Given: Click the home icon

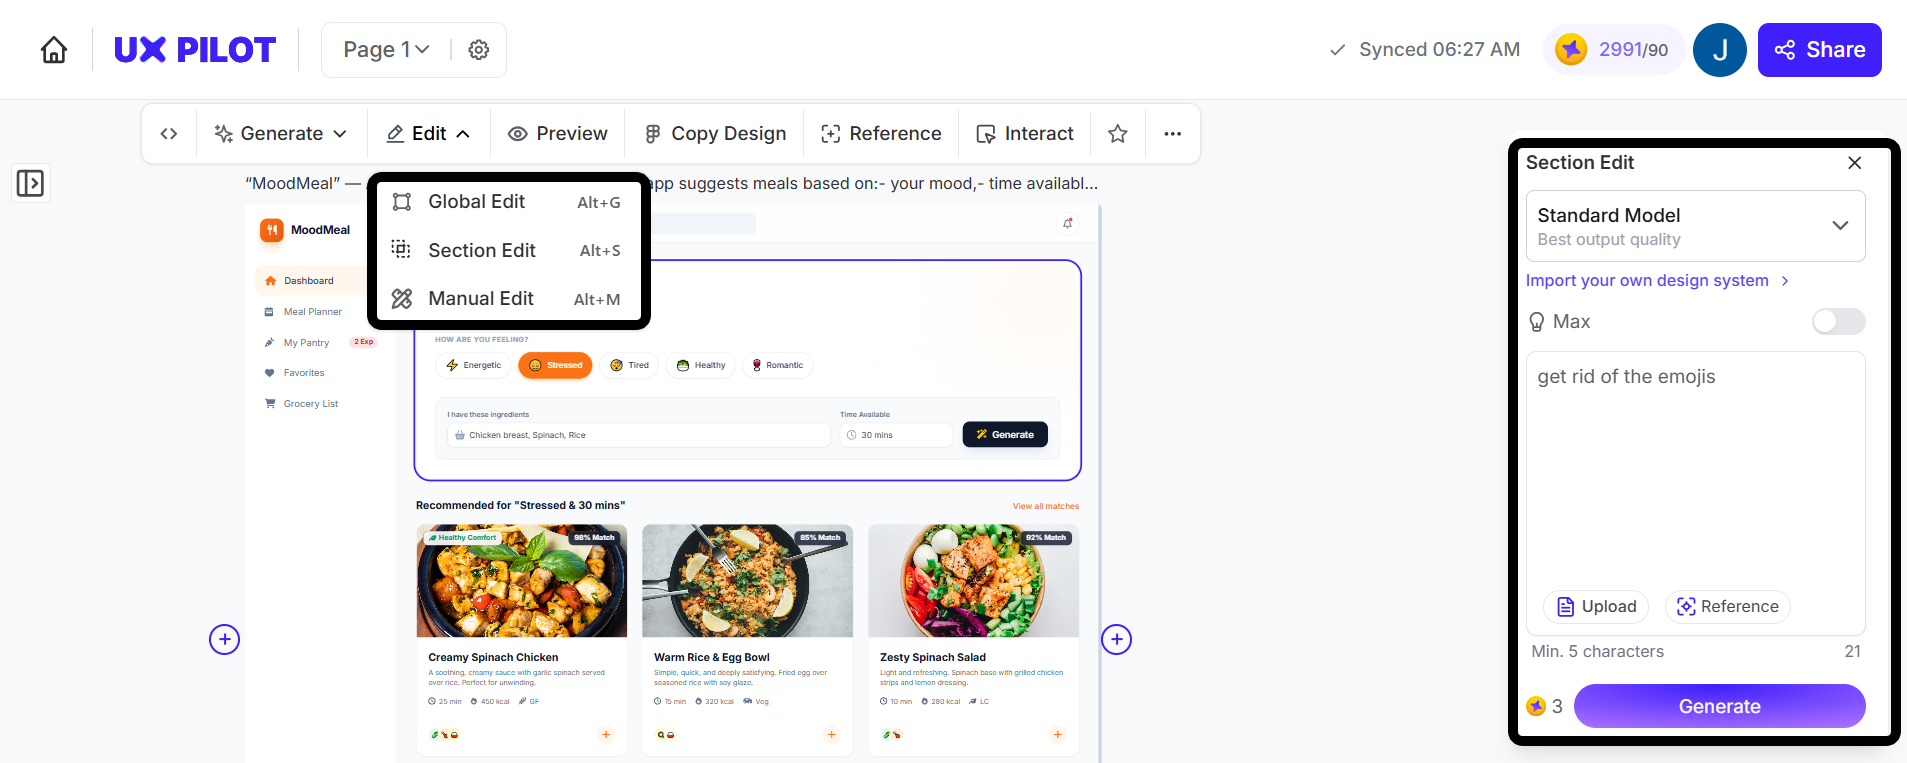Looking at the screenshot, I should coord(54,50).
